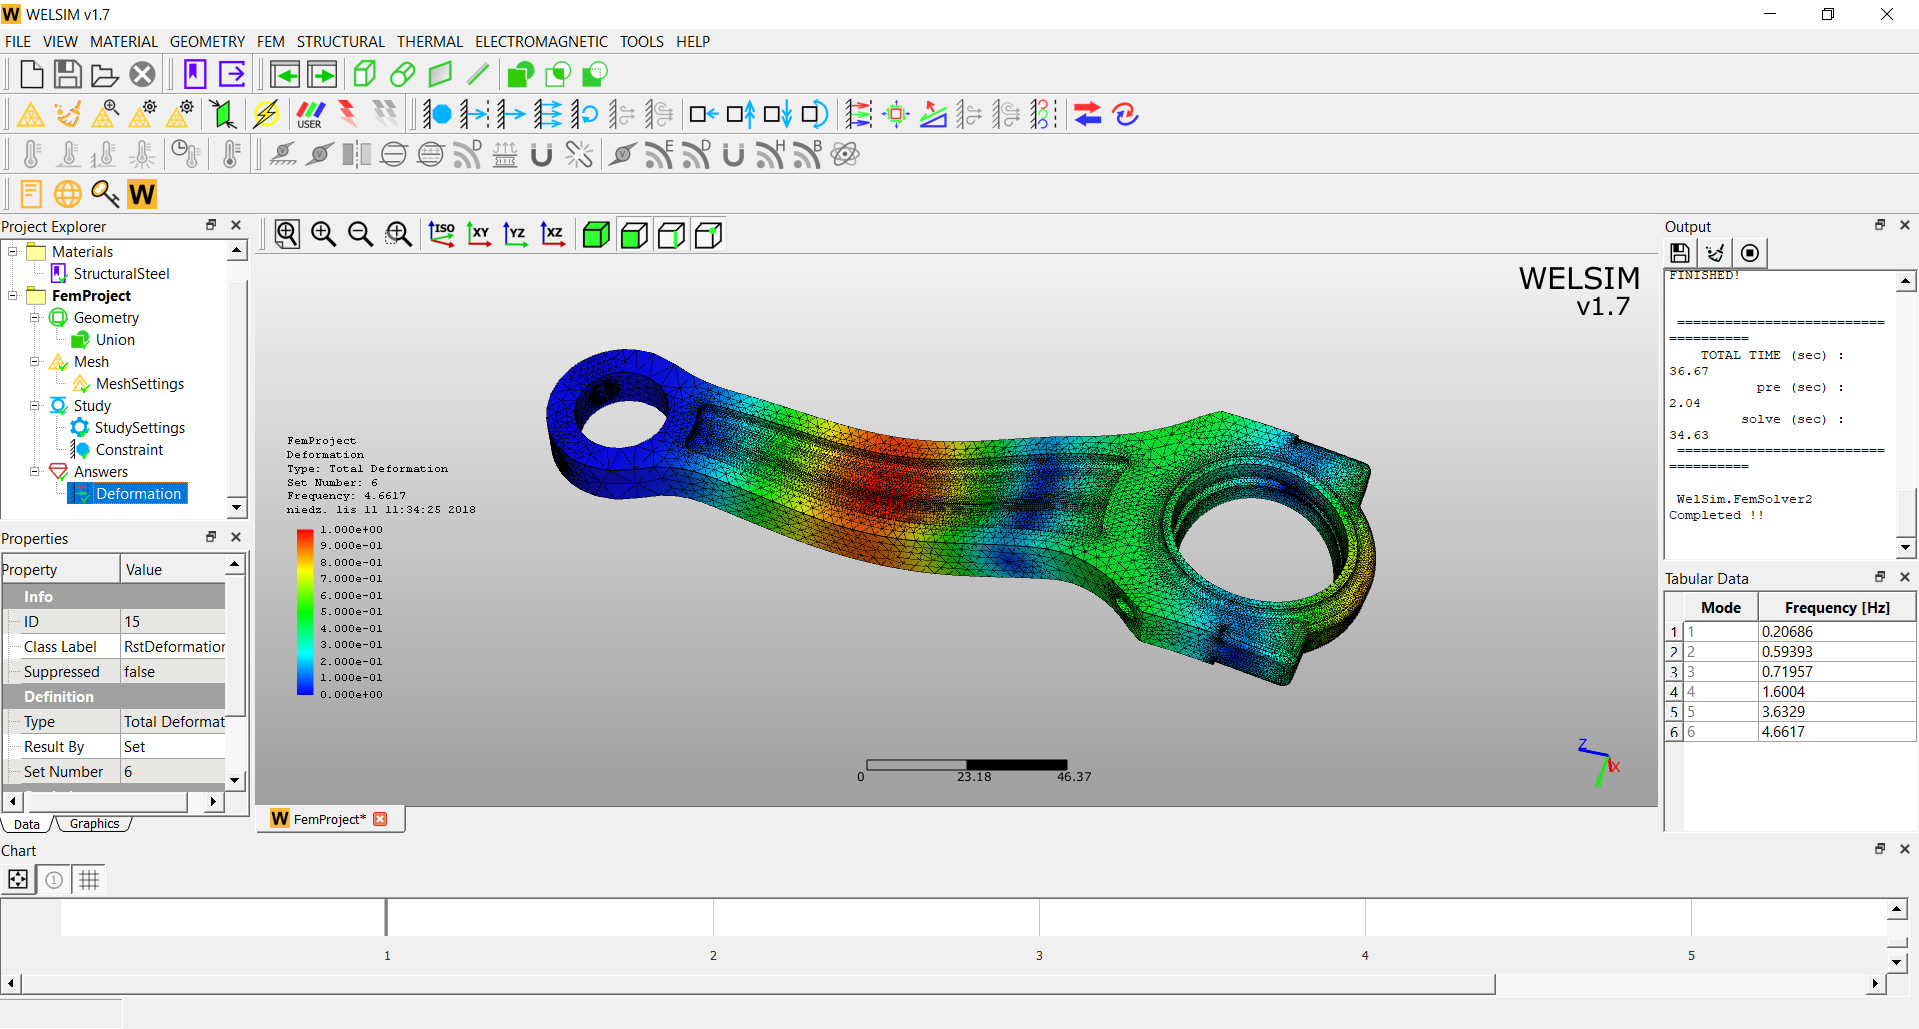Run solver via lightning bolt icon
The width and height of the screenshot is (1919, 1029).
pyautogui.click(x=266, y=115)
